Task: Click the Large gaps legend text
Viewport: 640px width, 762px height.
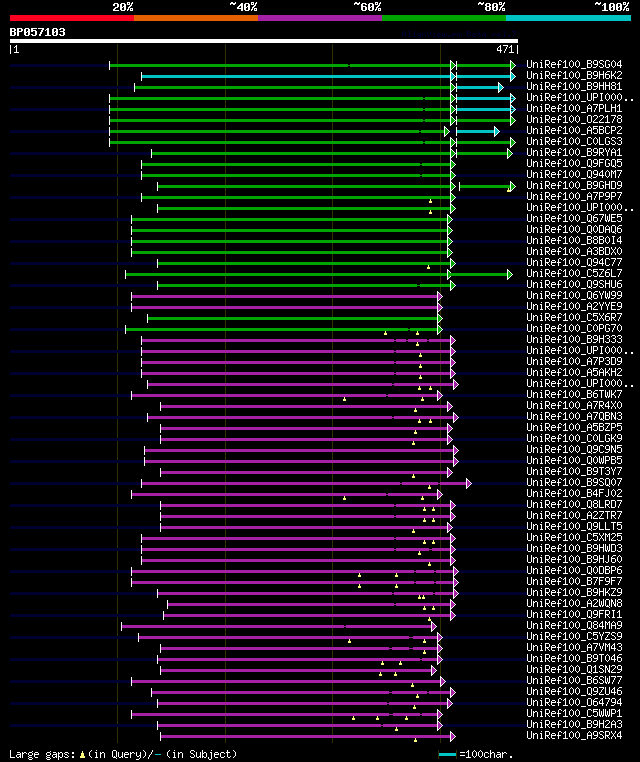Action: tap(123, 754)
